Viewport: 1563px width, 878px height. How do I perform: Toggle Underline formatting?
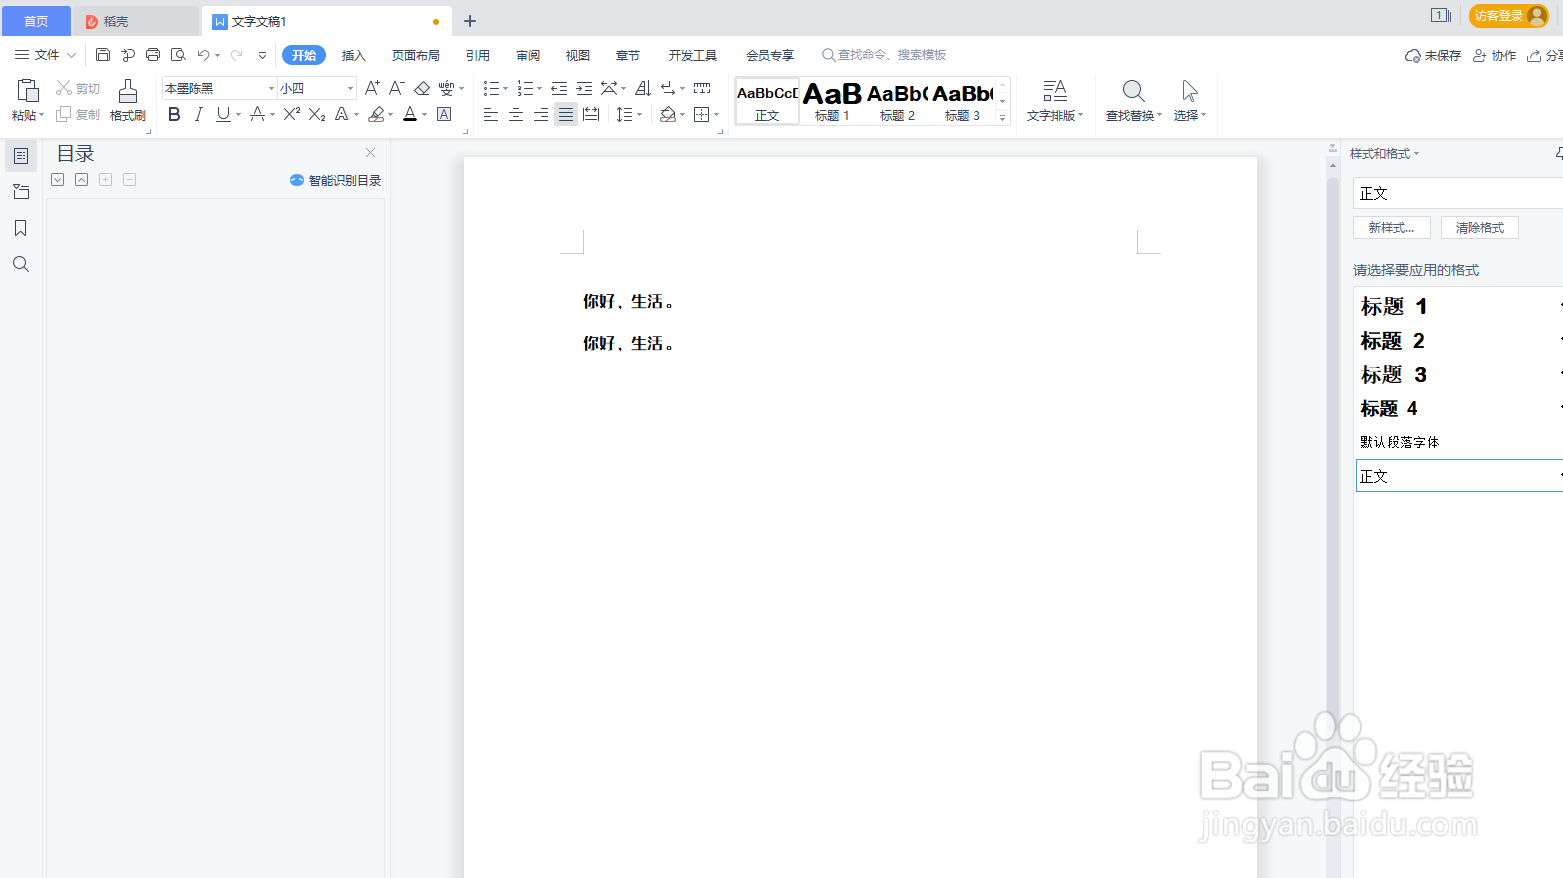click(x=223, y=115)
